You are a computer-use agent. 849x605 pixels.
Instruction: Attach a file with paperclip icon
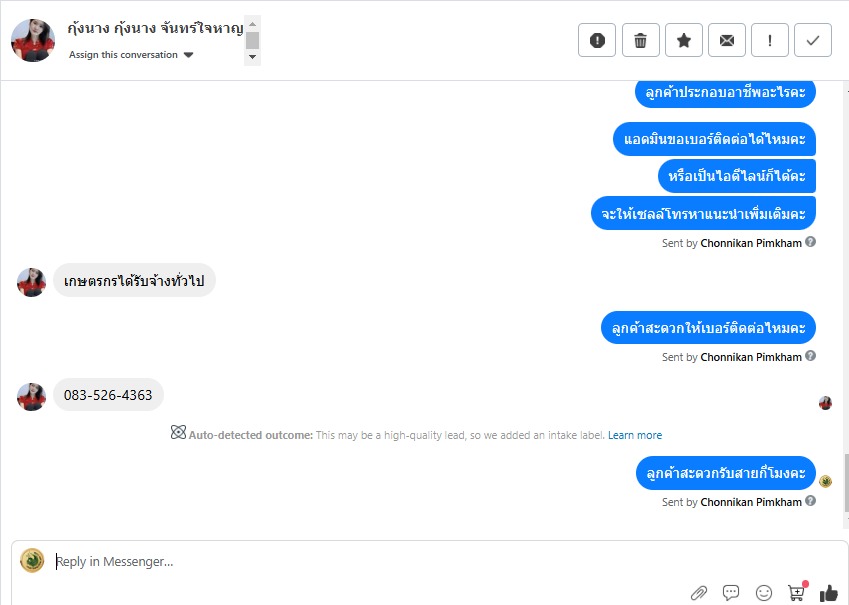(699, 593)
